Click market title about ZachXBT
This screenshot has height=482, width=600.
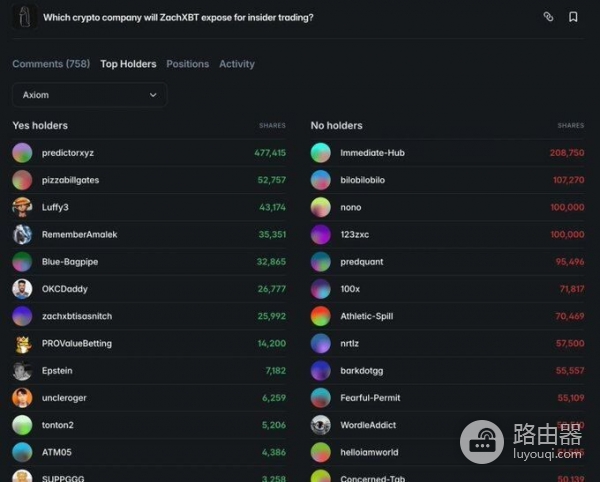pos(178,17)
